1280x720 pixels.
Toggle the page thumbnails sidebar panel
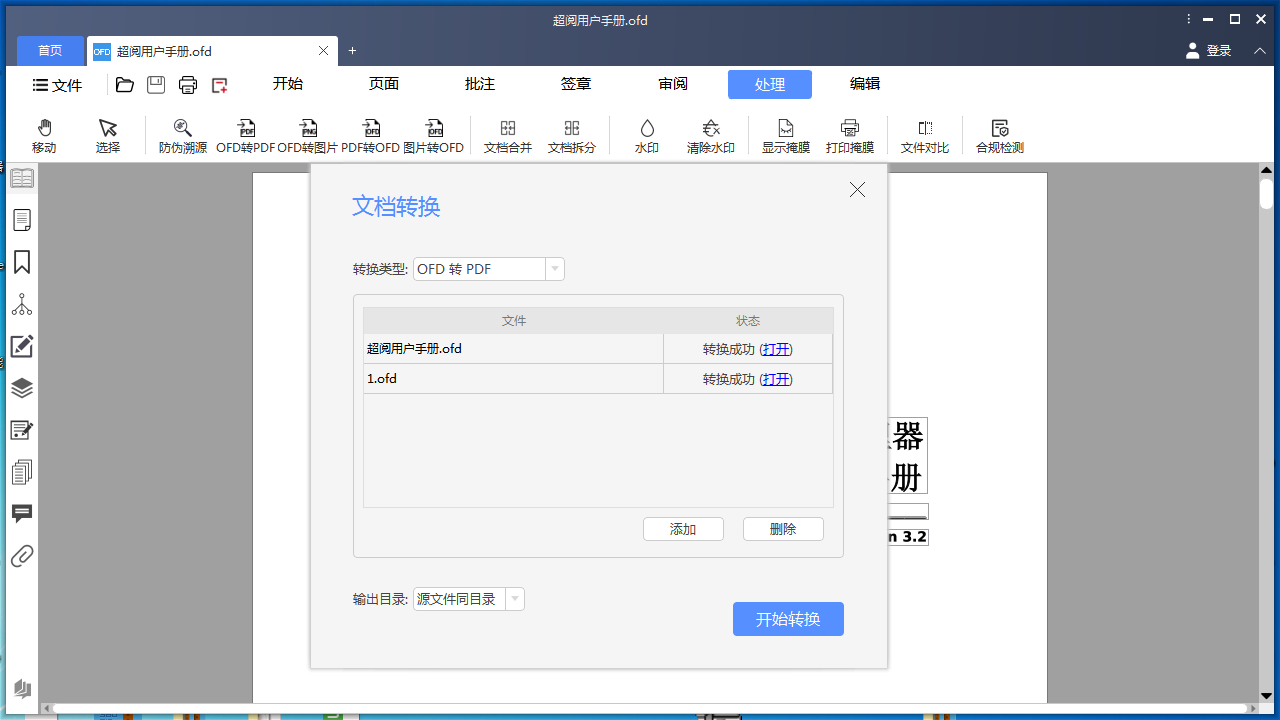coord(22,220)
